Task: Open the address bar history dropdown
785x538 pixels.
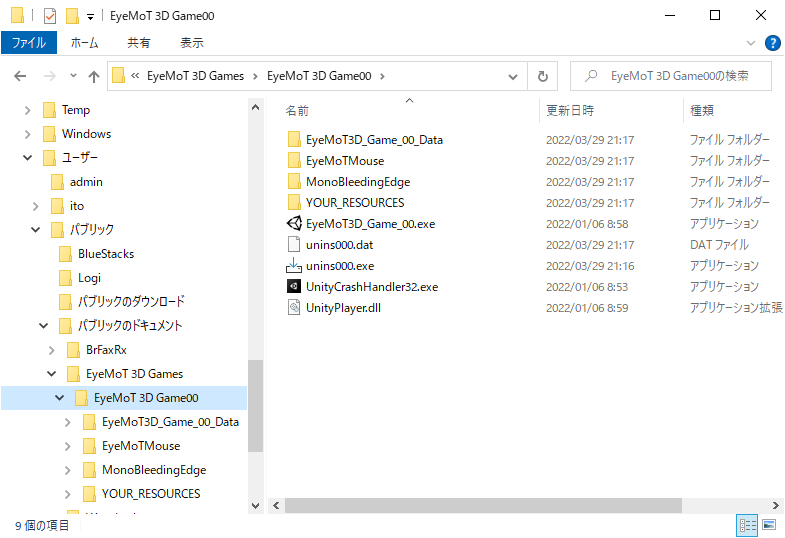Action: pyautogui.click(x=513, y=77)
